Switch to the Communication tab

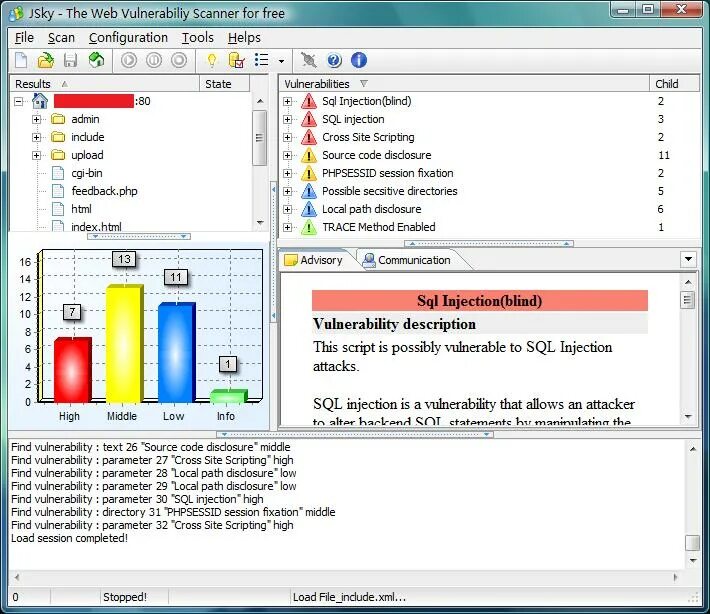tap(408, 260)
